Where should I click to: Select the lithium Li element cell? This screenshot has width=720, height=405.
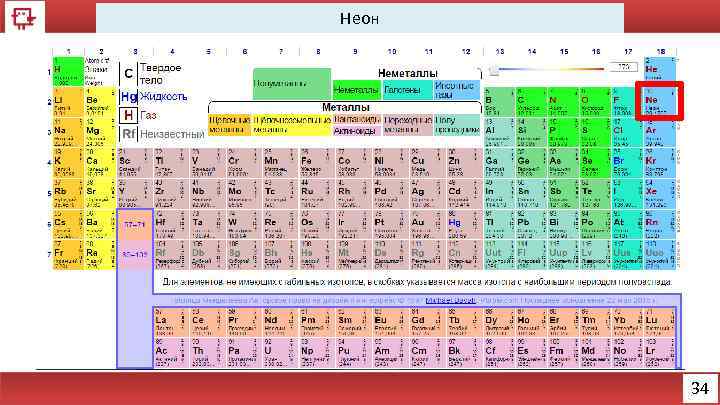pos(68,101)
